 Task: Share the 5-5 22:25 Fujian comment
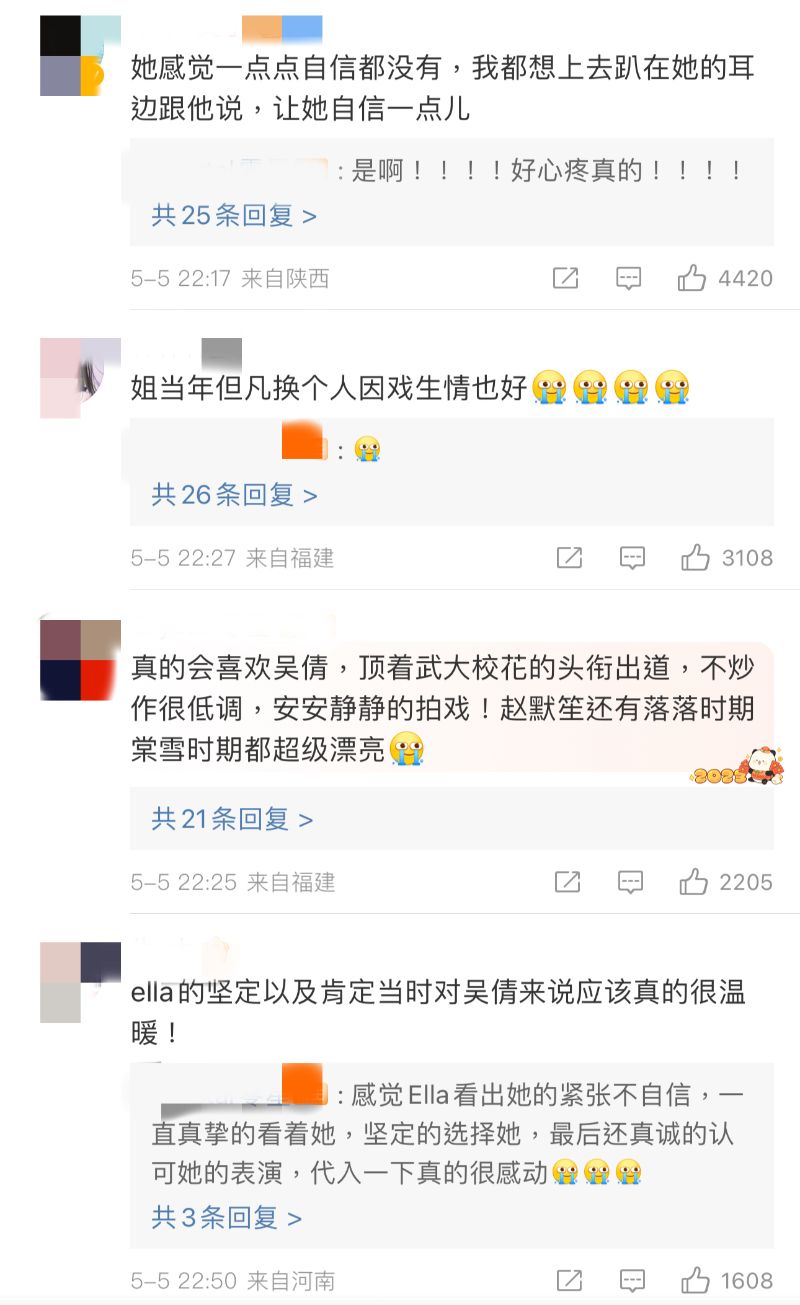[x=568, y=881]
